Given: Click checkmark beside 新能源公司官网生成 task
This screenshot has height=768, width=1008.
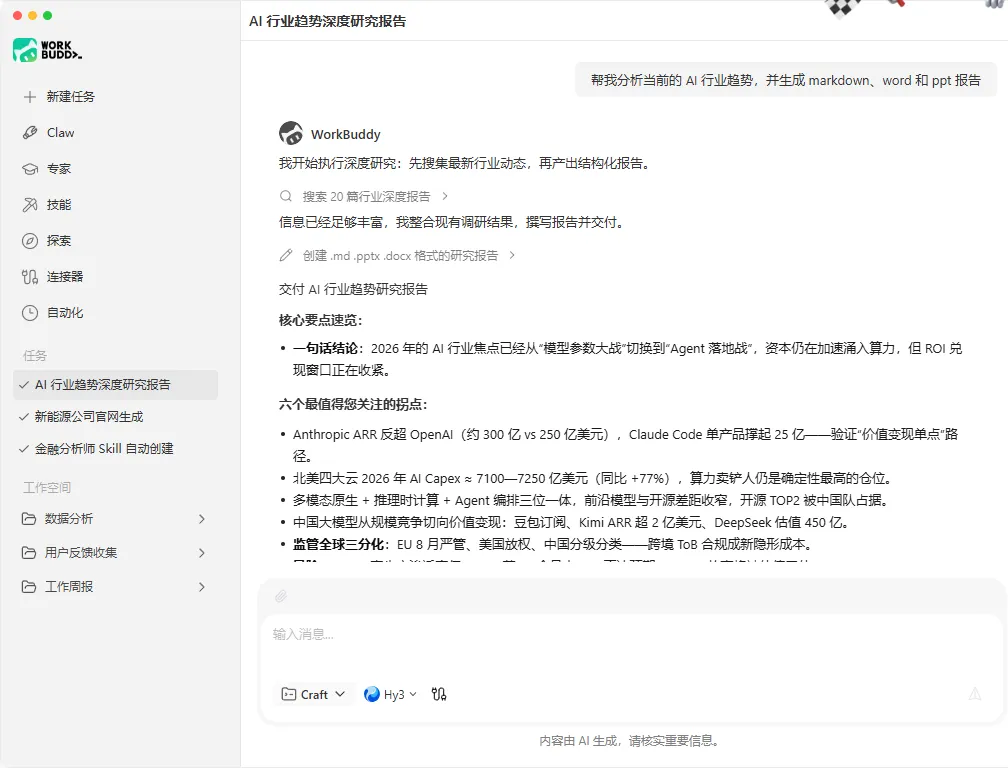Looking at the screenshot, I should click(x=24, y=417).
